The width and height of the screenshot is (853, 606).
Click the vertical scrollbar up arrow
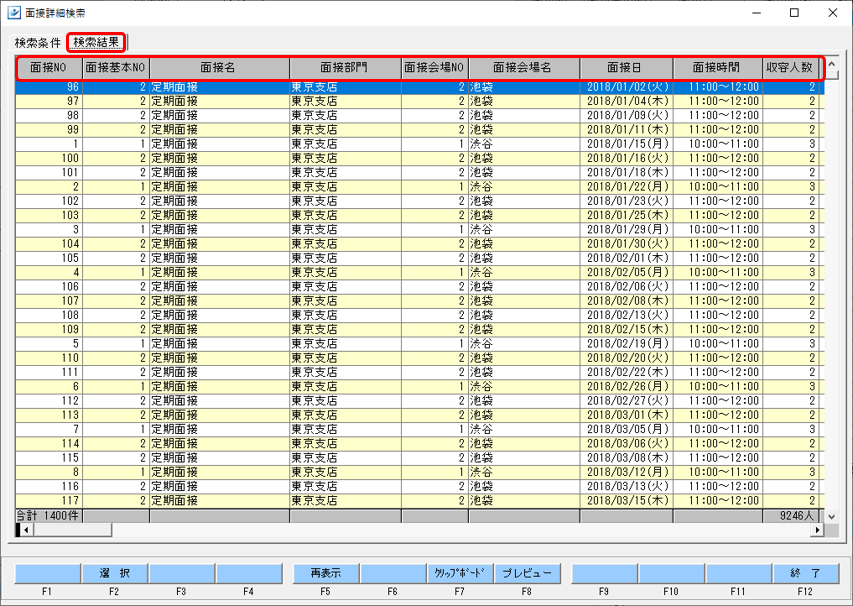(832, 63)
